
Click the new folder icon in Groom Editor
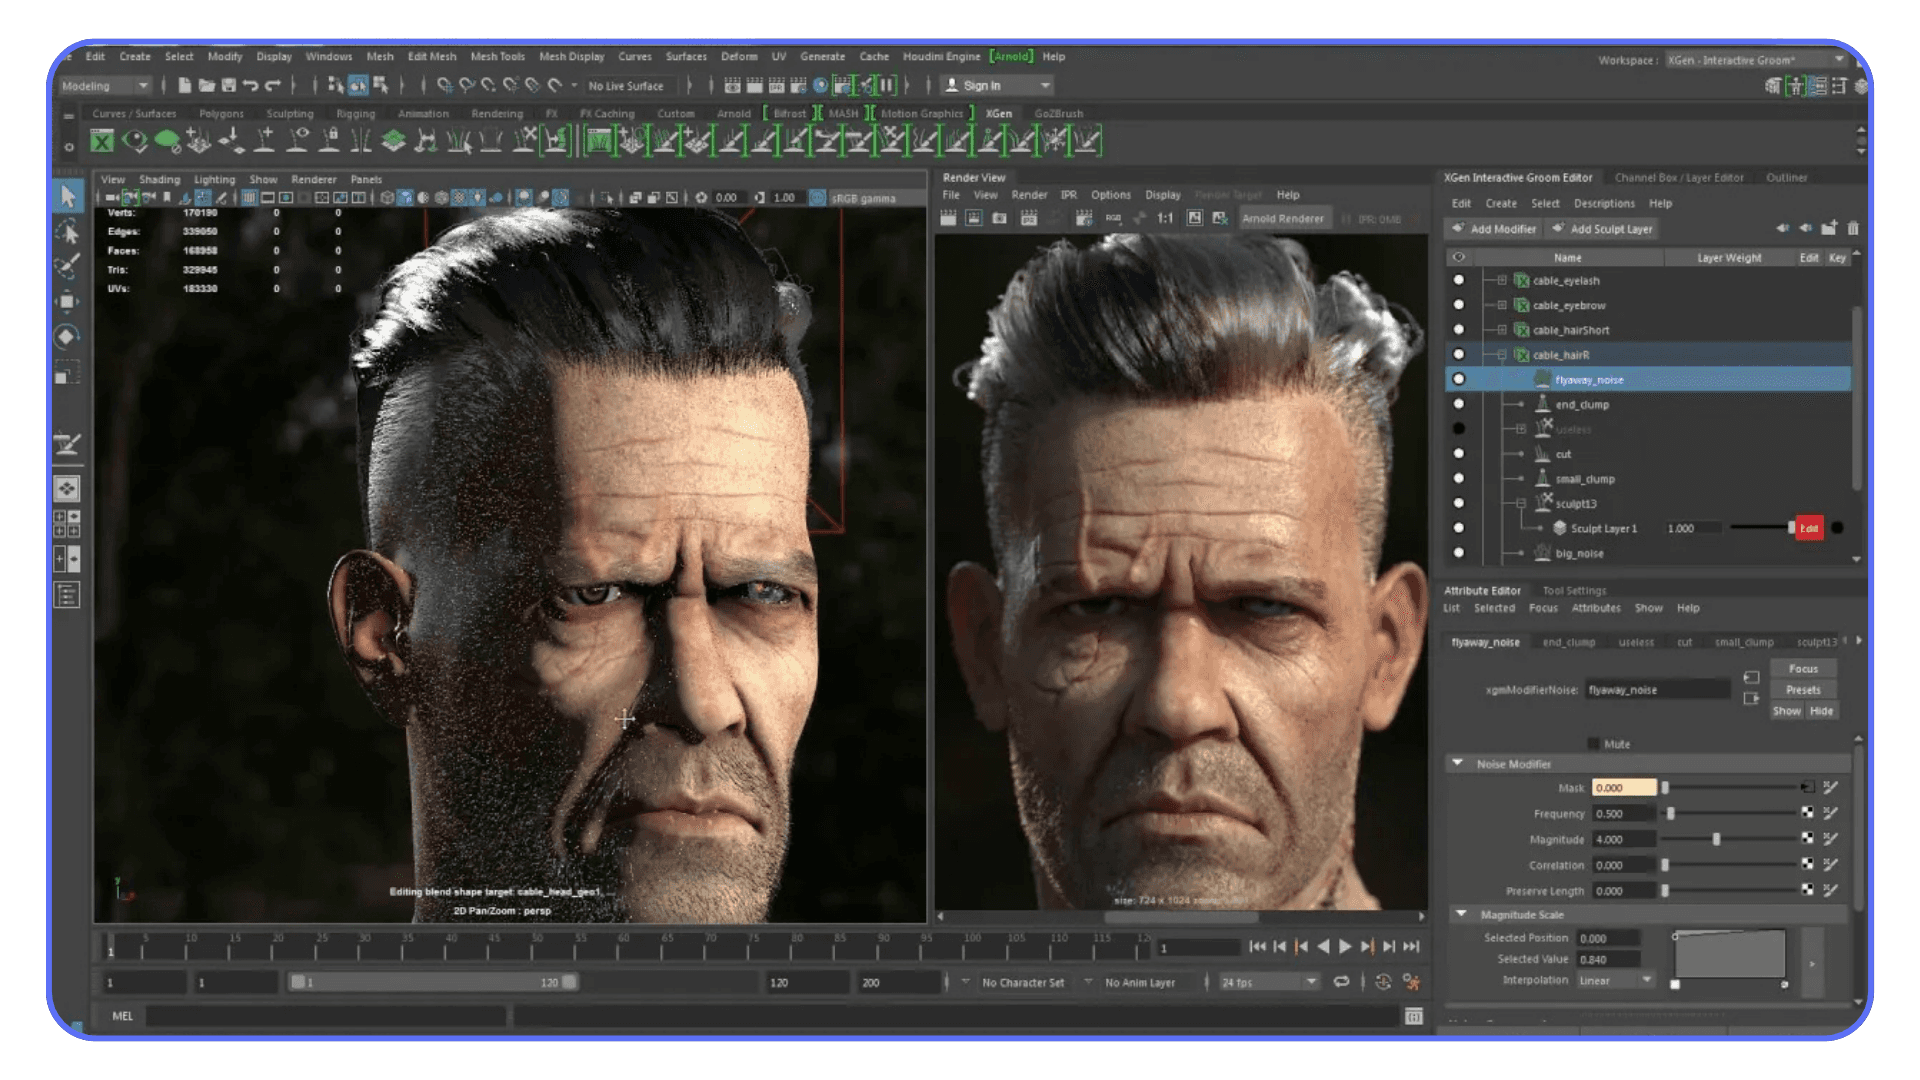(1829, 229)
